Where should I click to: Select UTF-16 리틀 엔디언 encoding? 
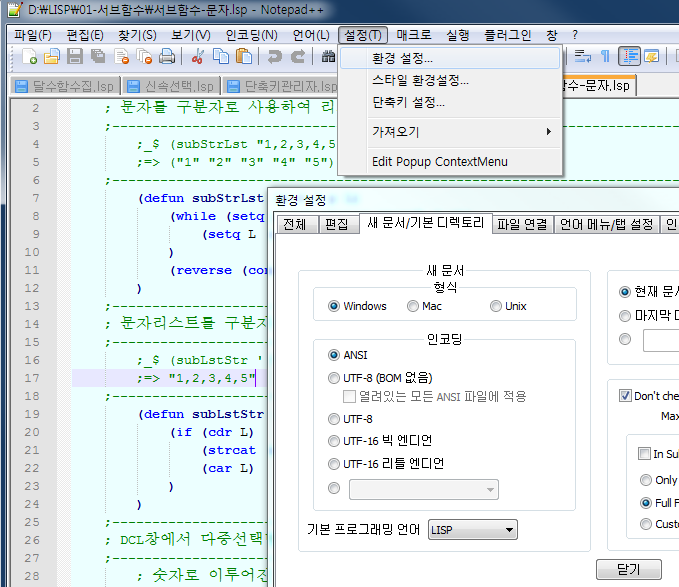click(x=334, y=463)
